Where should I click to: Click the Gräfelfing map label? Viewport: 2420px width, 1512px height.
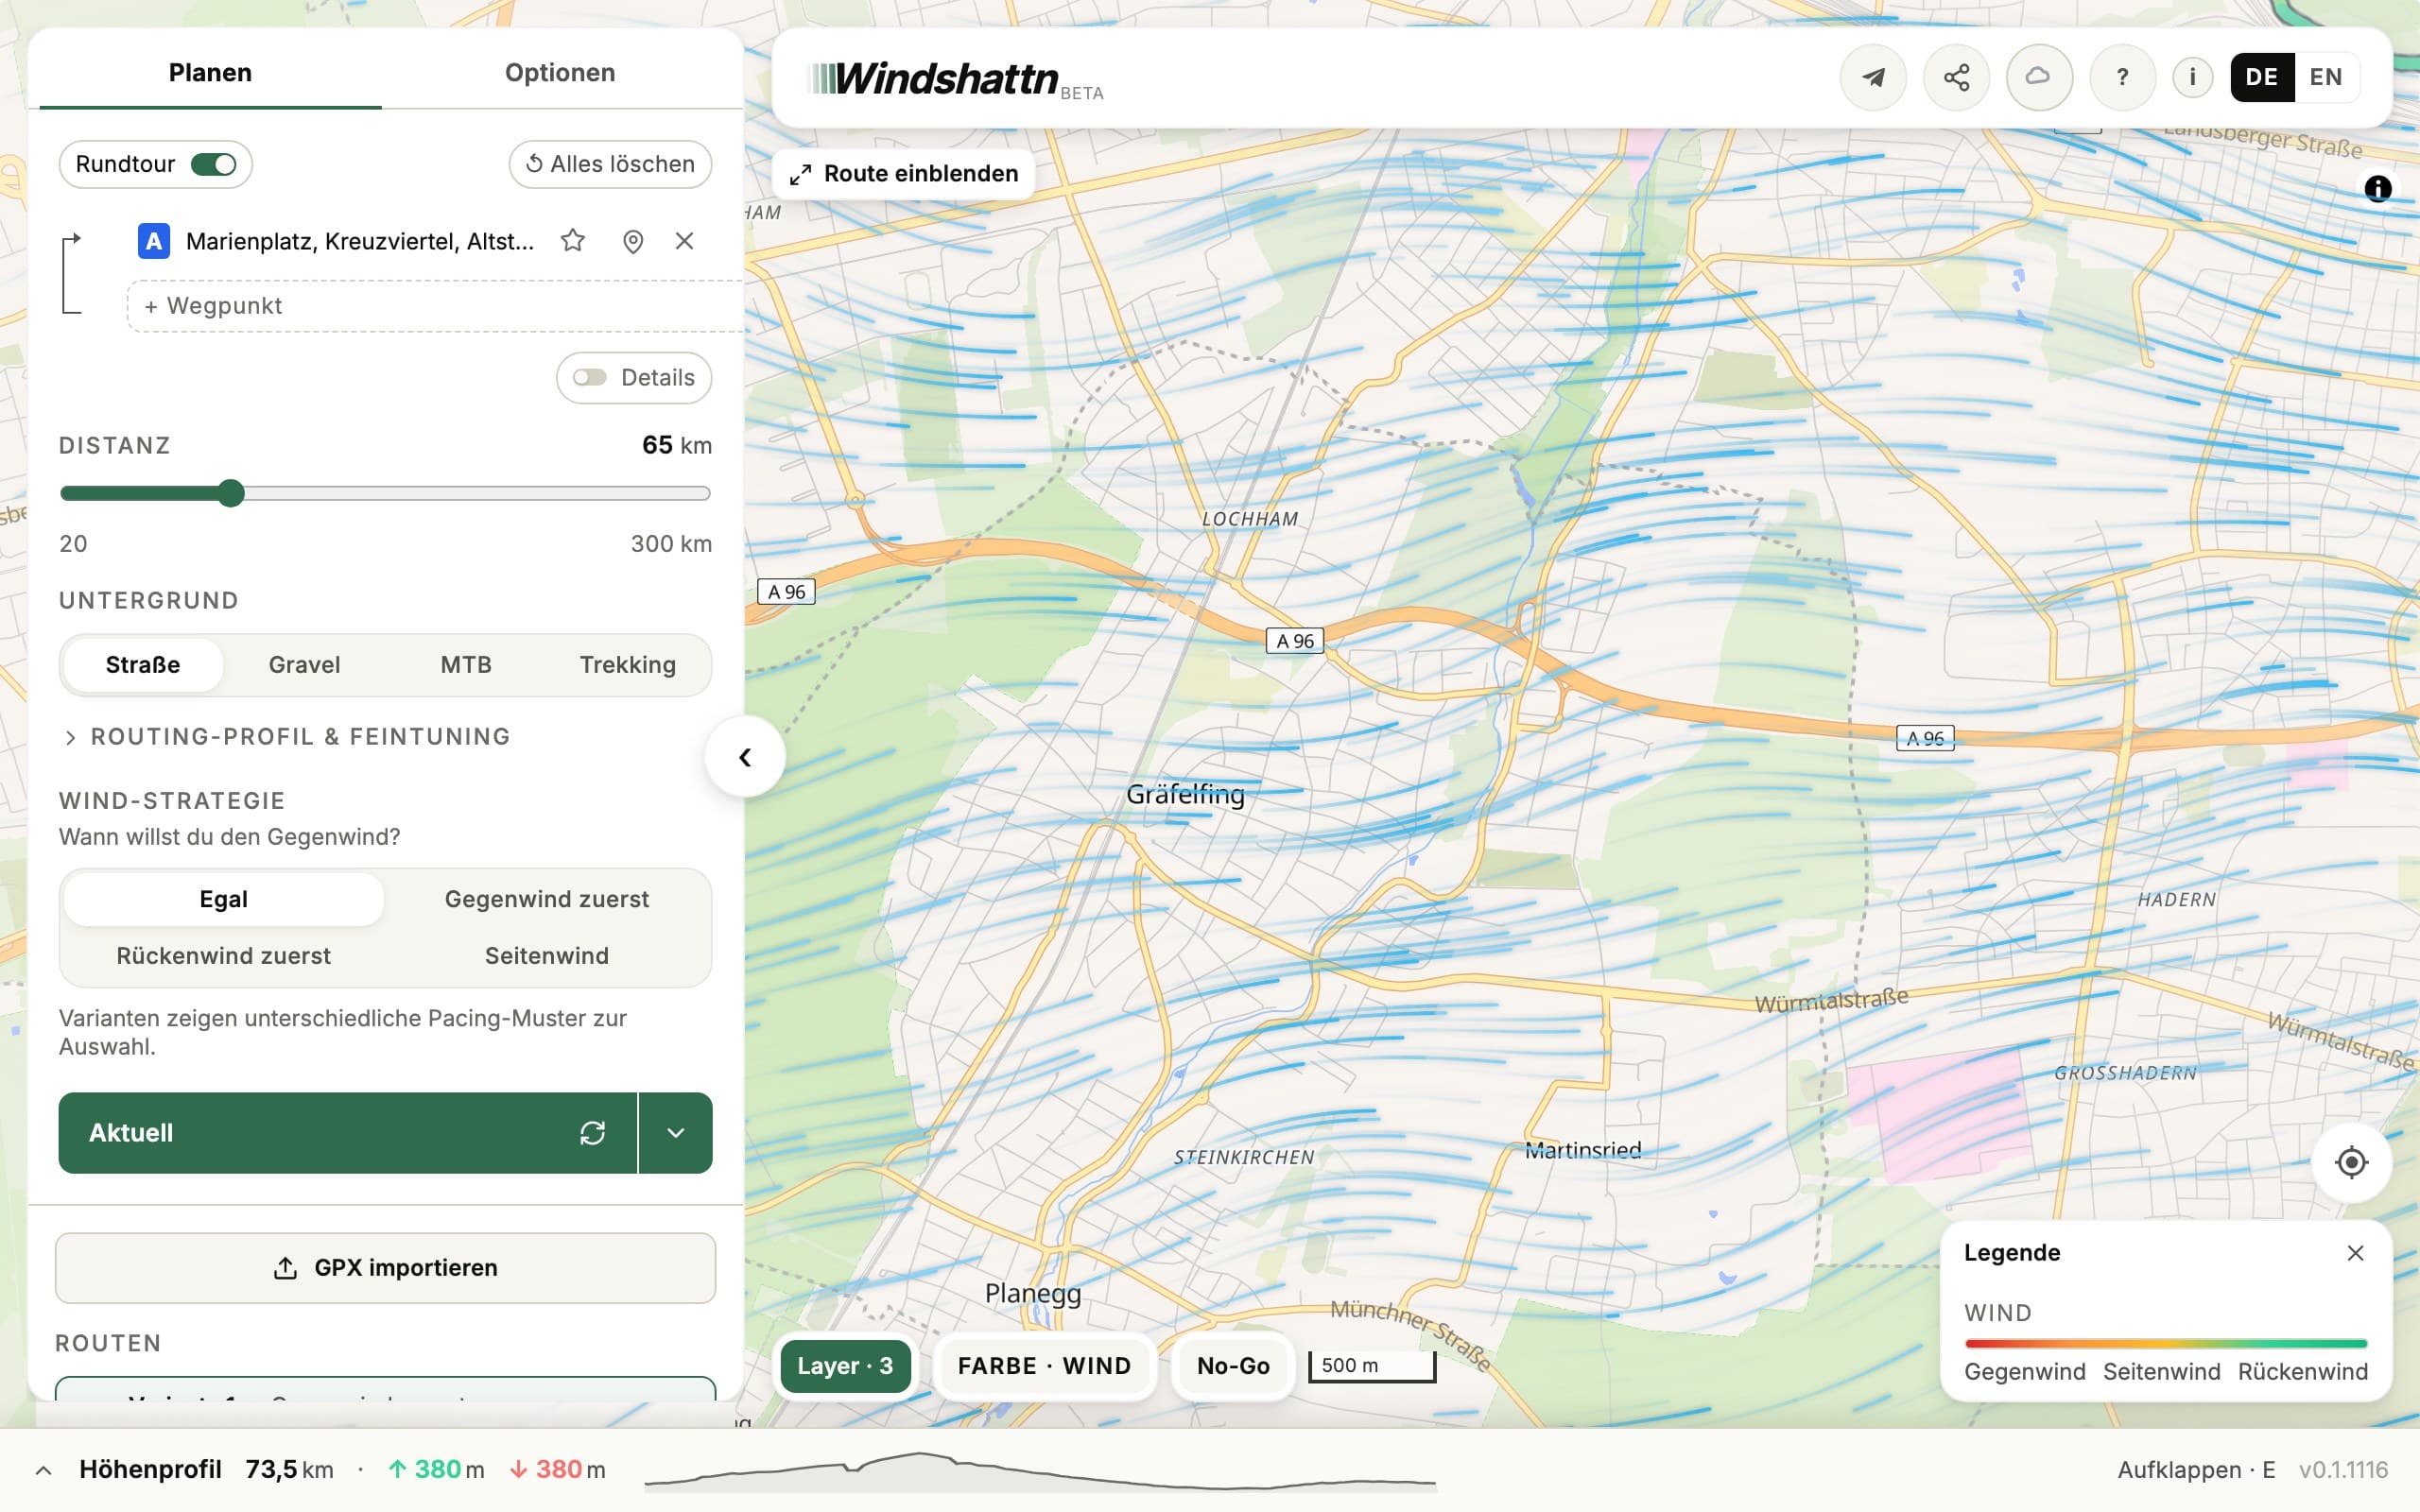(x=1185, y=794)
